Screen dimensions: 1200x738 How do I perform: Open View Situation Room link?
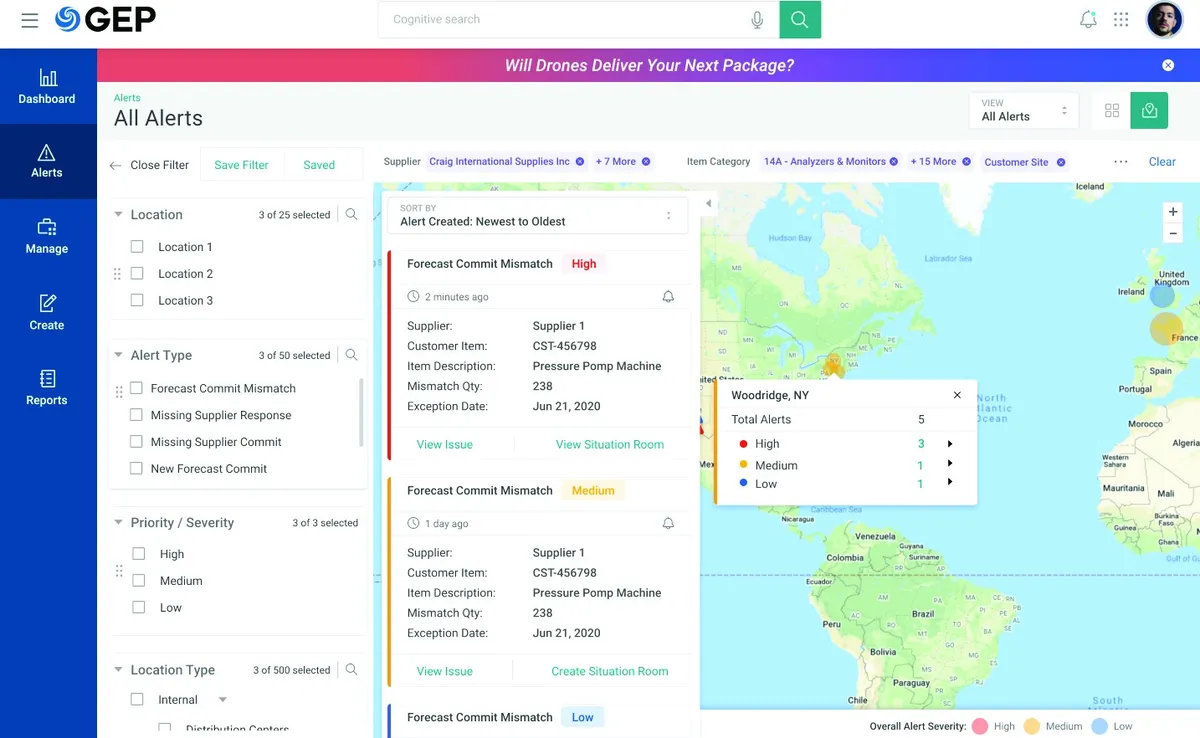[610, 444]
